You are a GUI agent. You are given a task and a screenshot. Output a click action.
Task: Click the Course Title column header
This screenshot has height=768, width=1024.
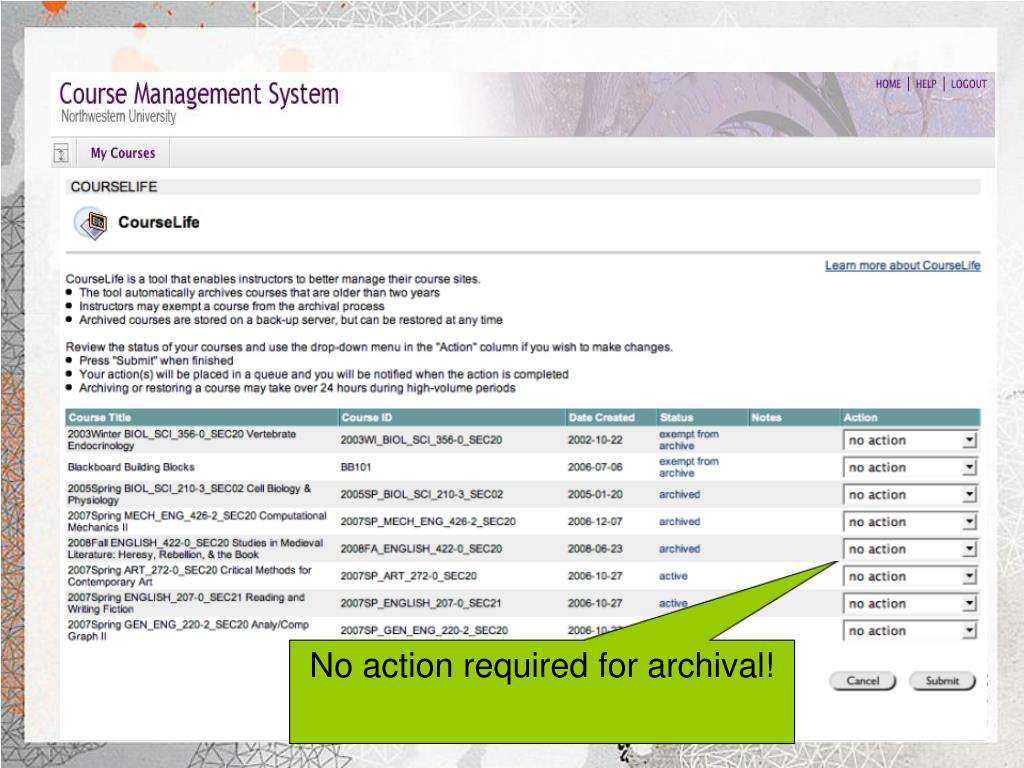(100, 417)
